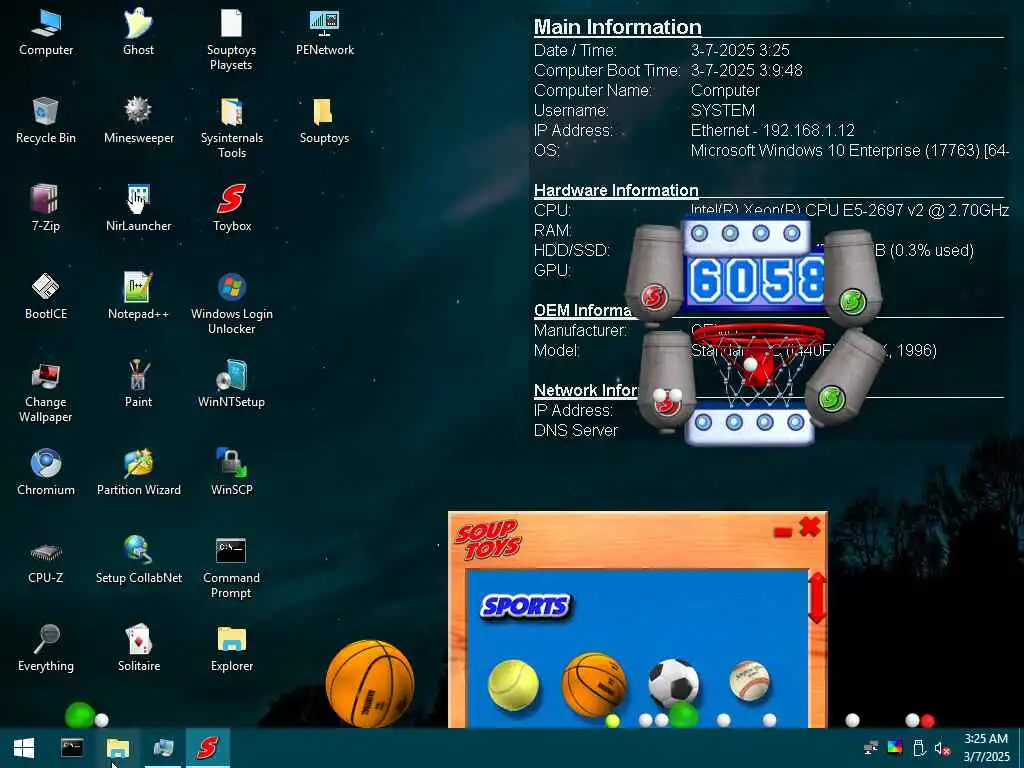This screenshot has height=768, width=1024.
Task: Open the Sysinternals Tools folder
Action: point(231,127)
